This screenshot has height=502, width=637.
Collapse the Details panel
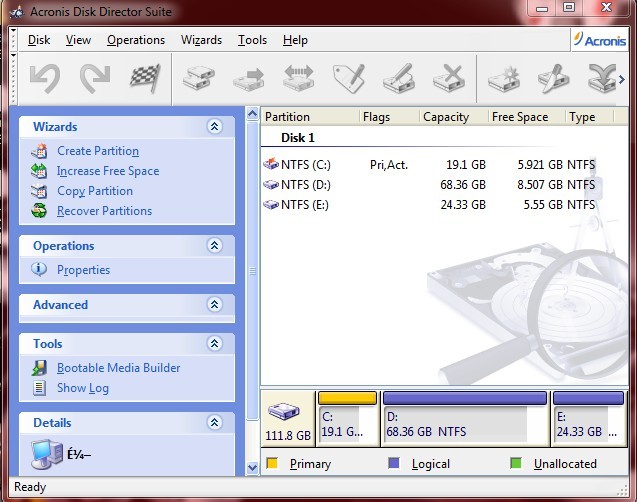coord(214,422)
